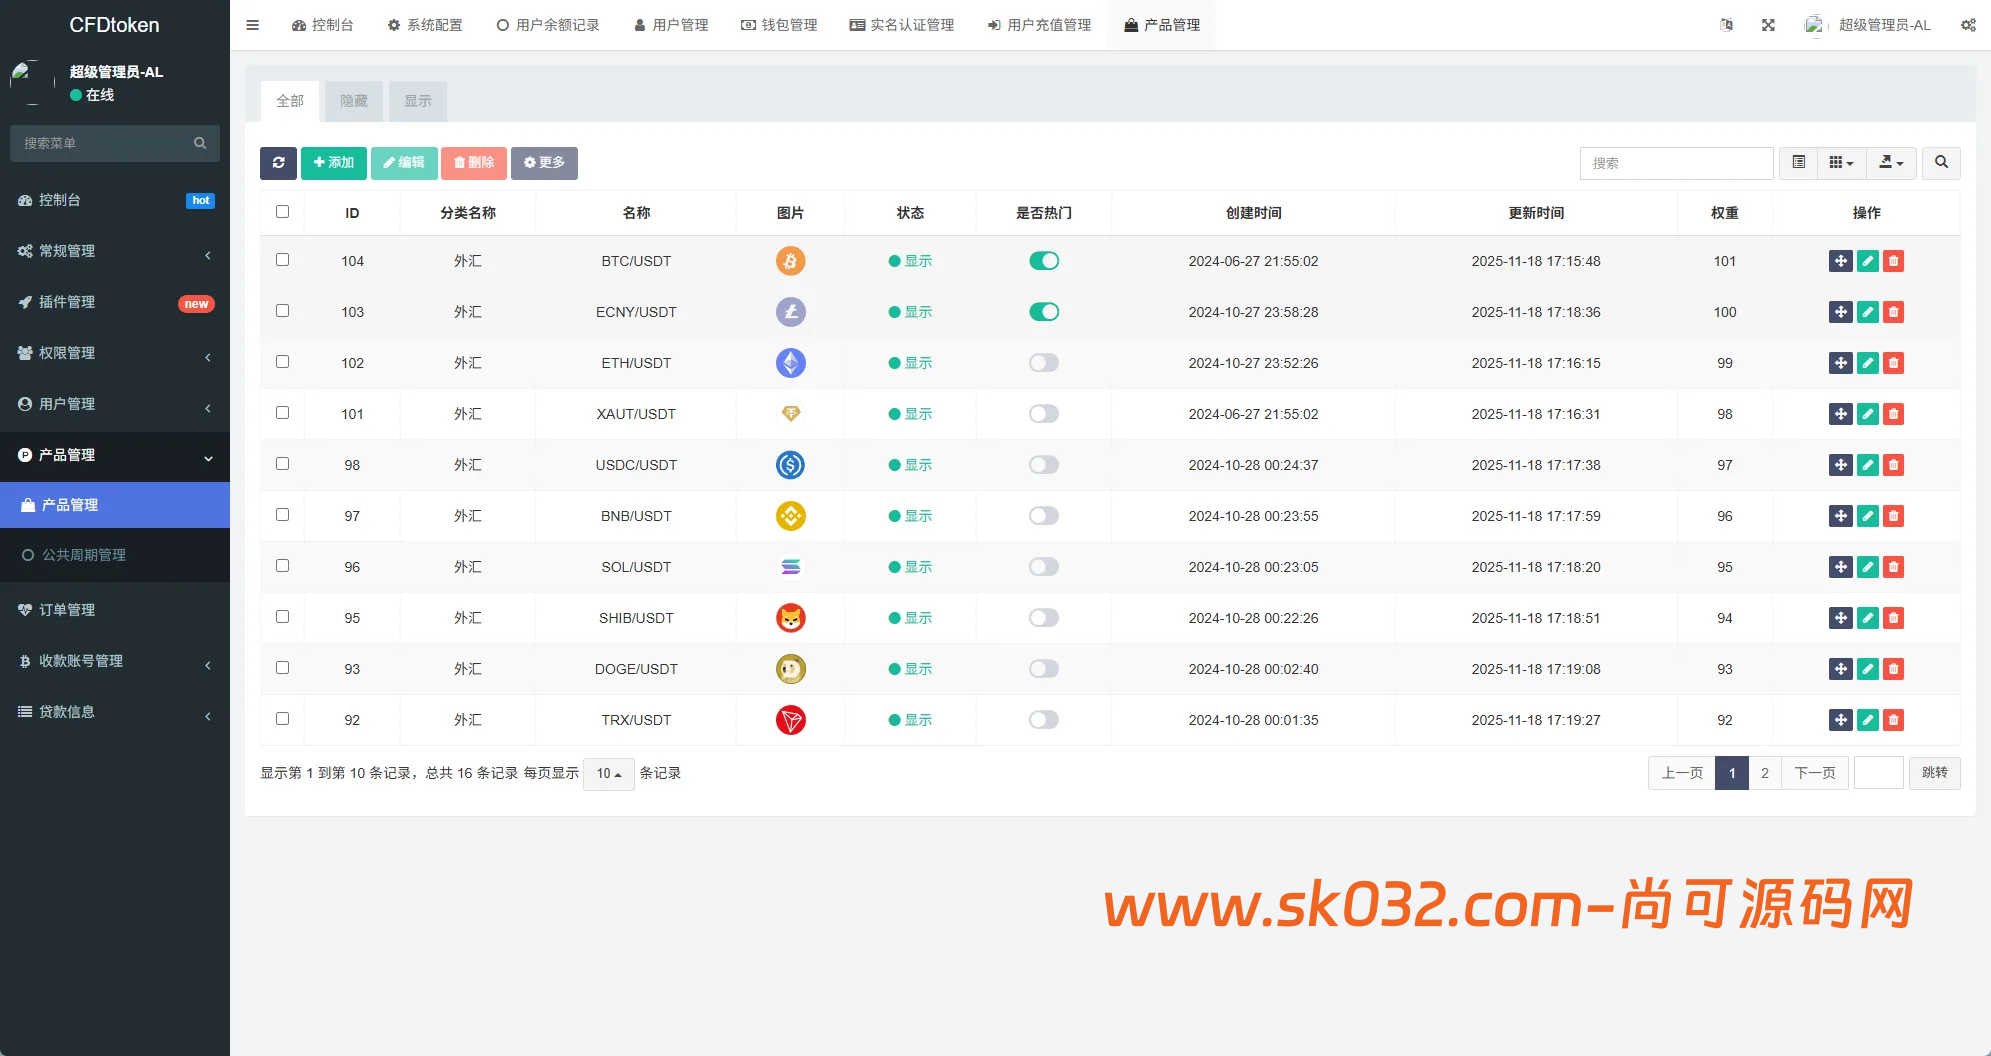This screenshot has height=1056, width=1991.
Task: Delete the ETH/USDT row via trash icon
Action: click(x=1893, y=363)
